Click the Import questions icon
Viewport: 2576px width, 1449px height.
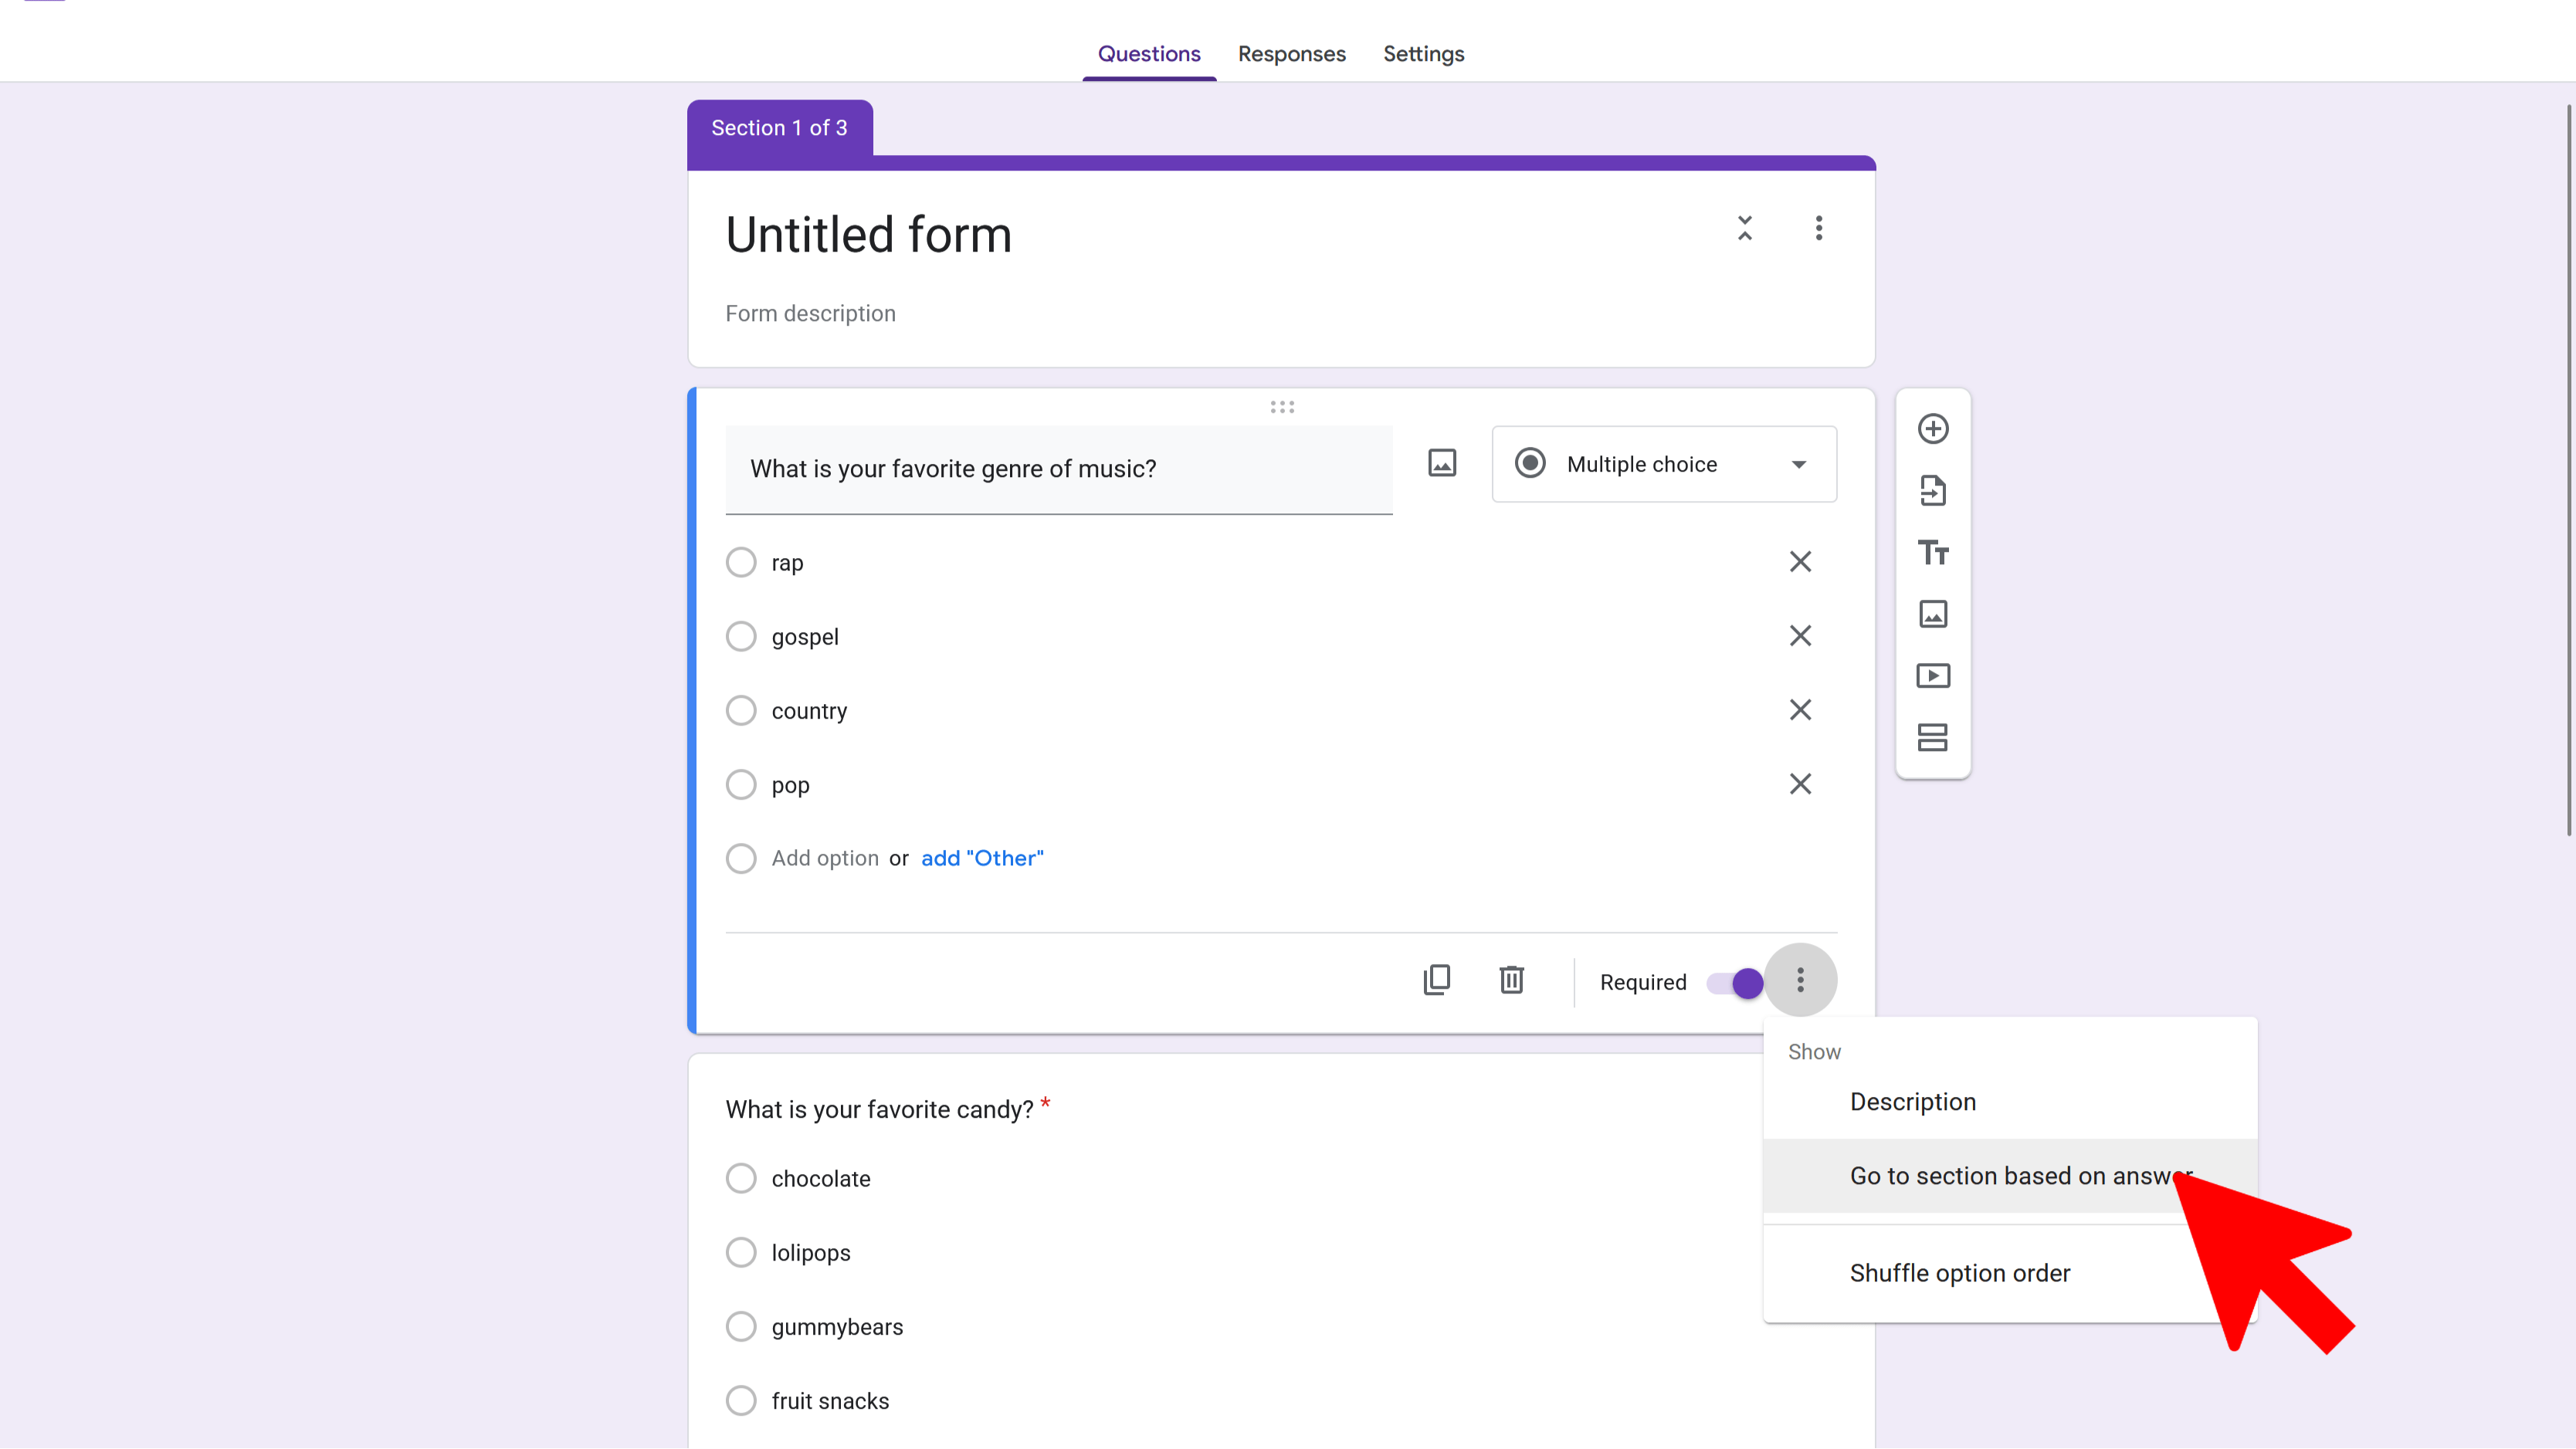point(1932,491)
